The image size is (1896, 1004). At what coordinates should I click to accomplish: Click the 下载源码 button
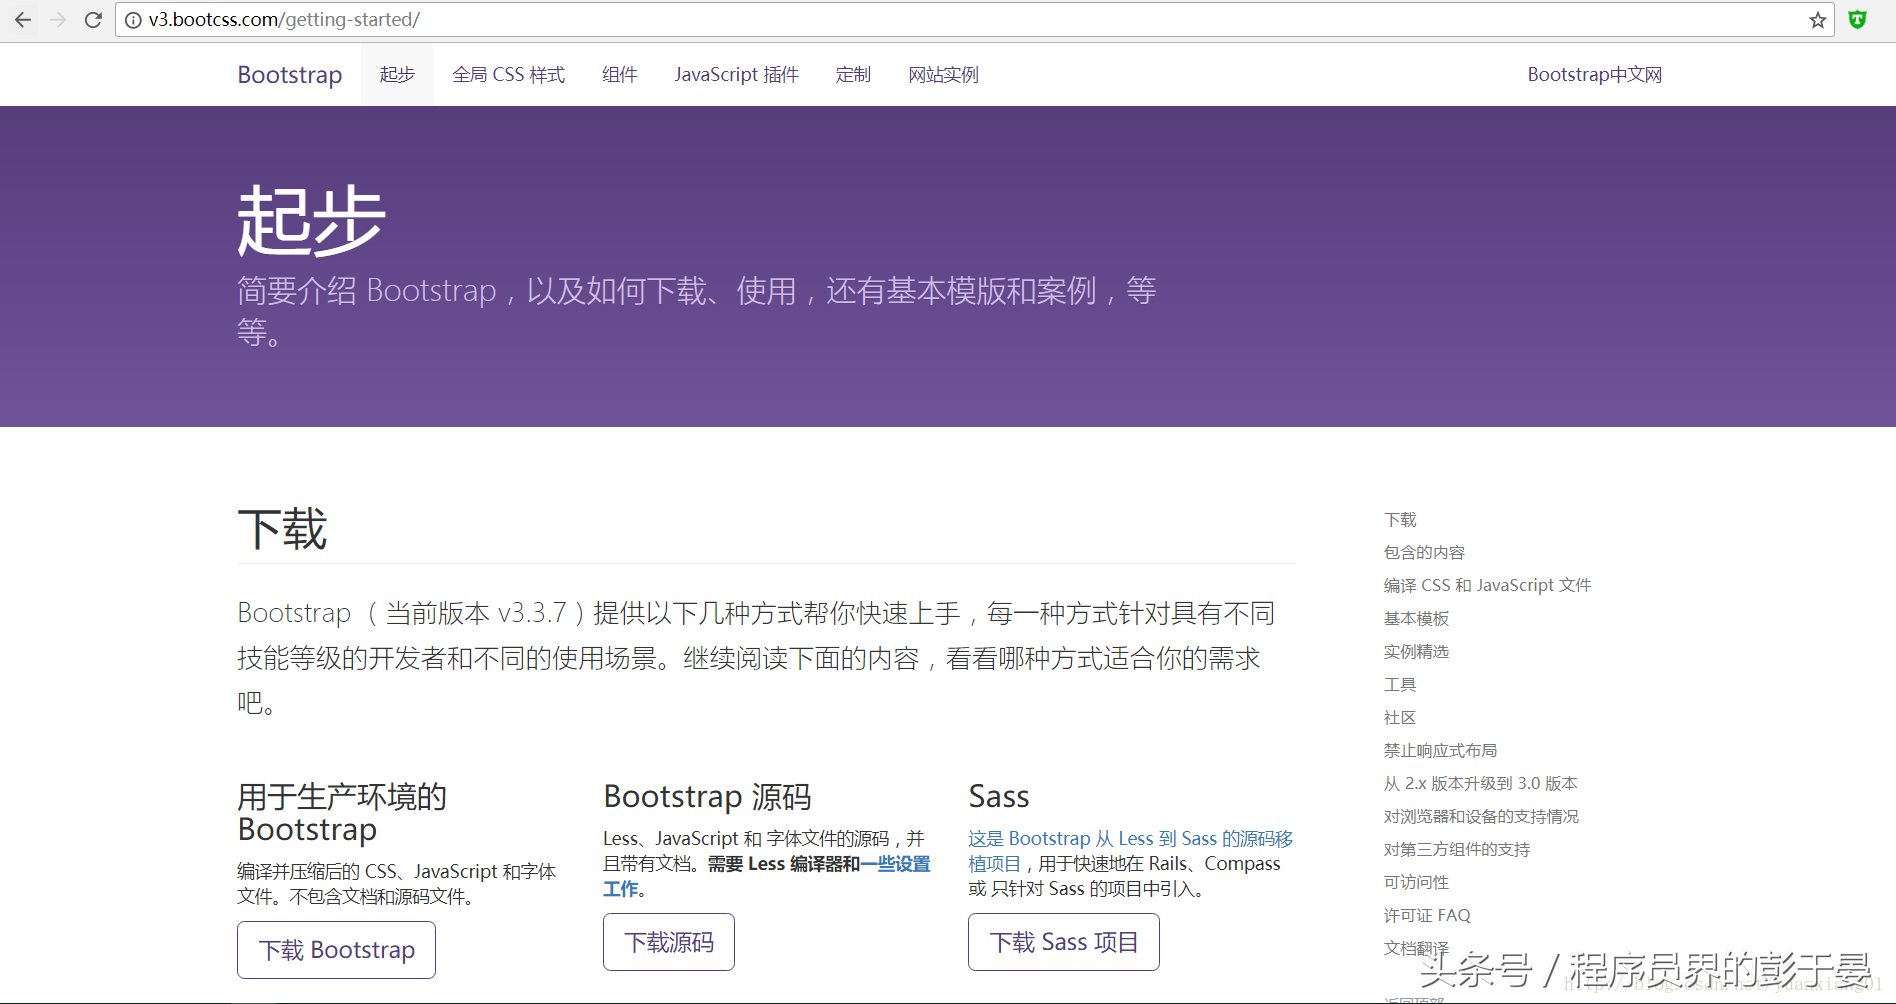[x=669, y=942]
